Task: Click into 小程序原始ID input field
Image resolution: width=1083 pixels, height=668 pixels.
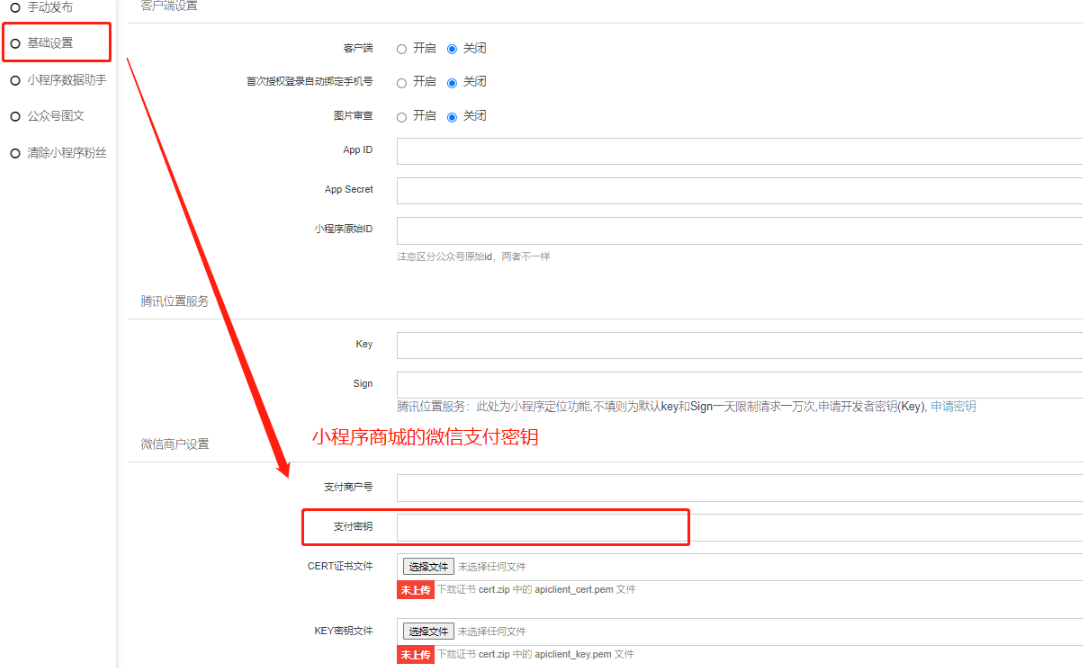Action: pos(738,230)
